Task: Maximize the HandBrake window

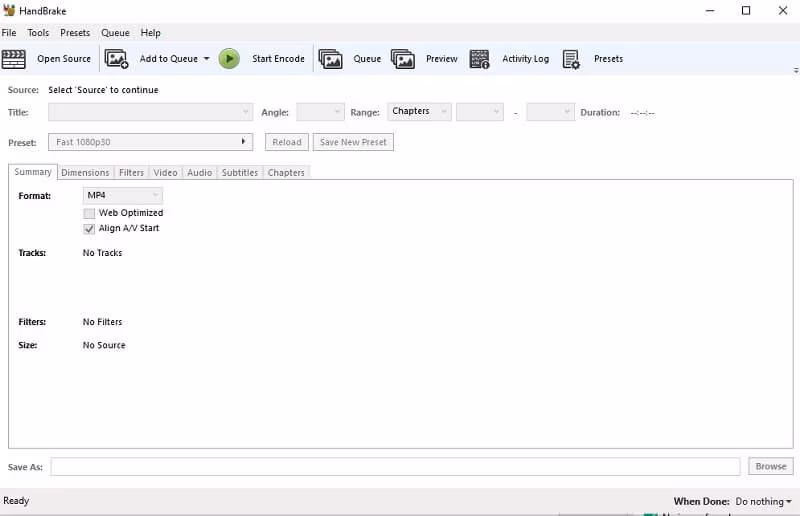Action: (746, 11)
